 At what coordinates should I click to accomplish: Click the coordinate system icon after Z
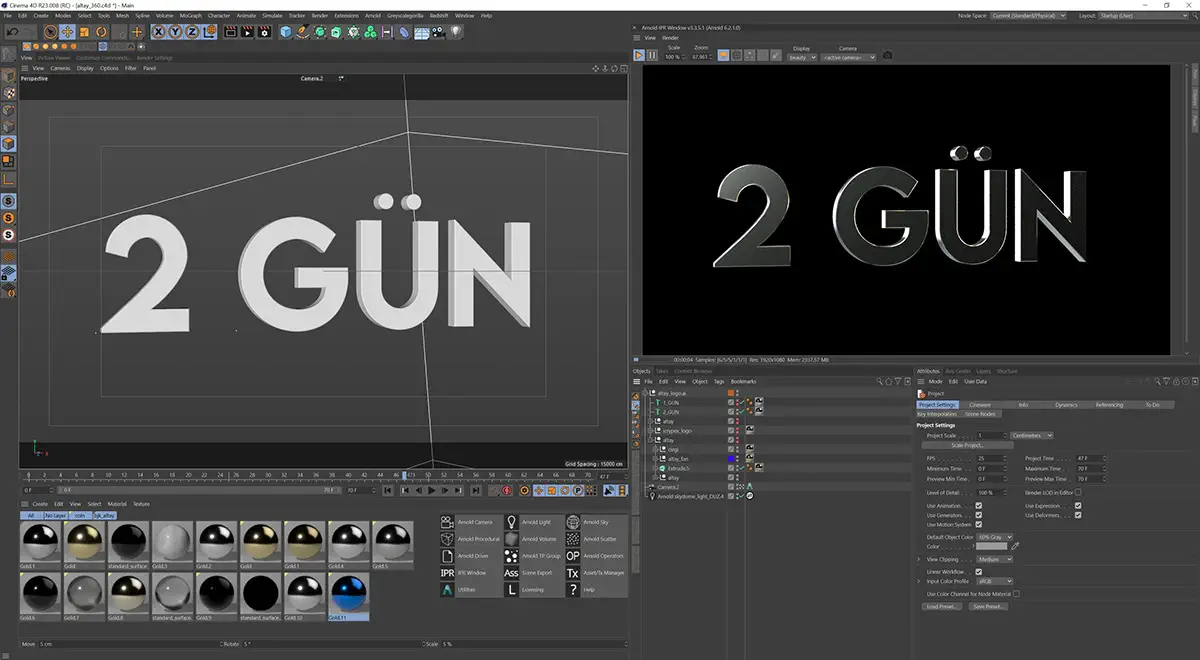[210, 31]
